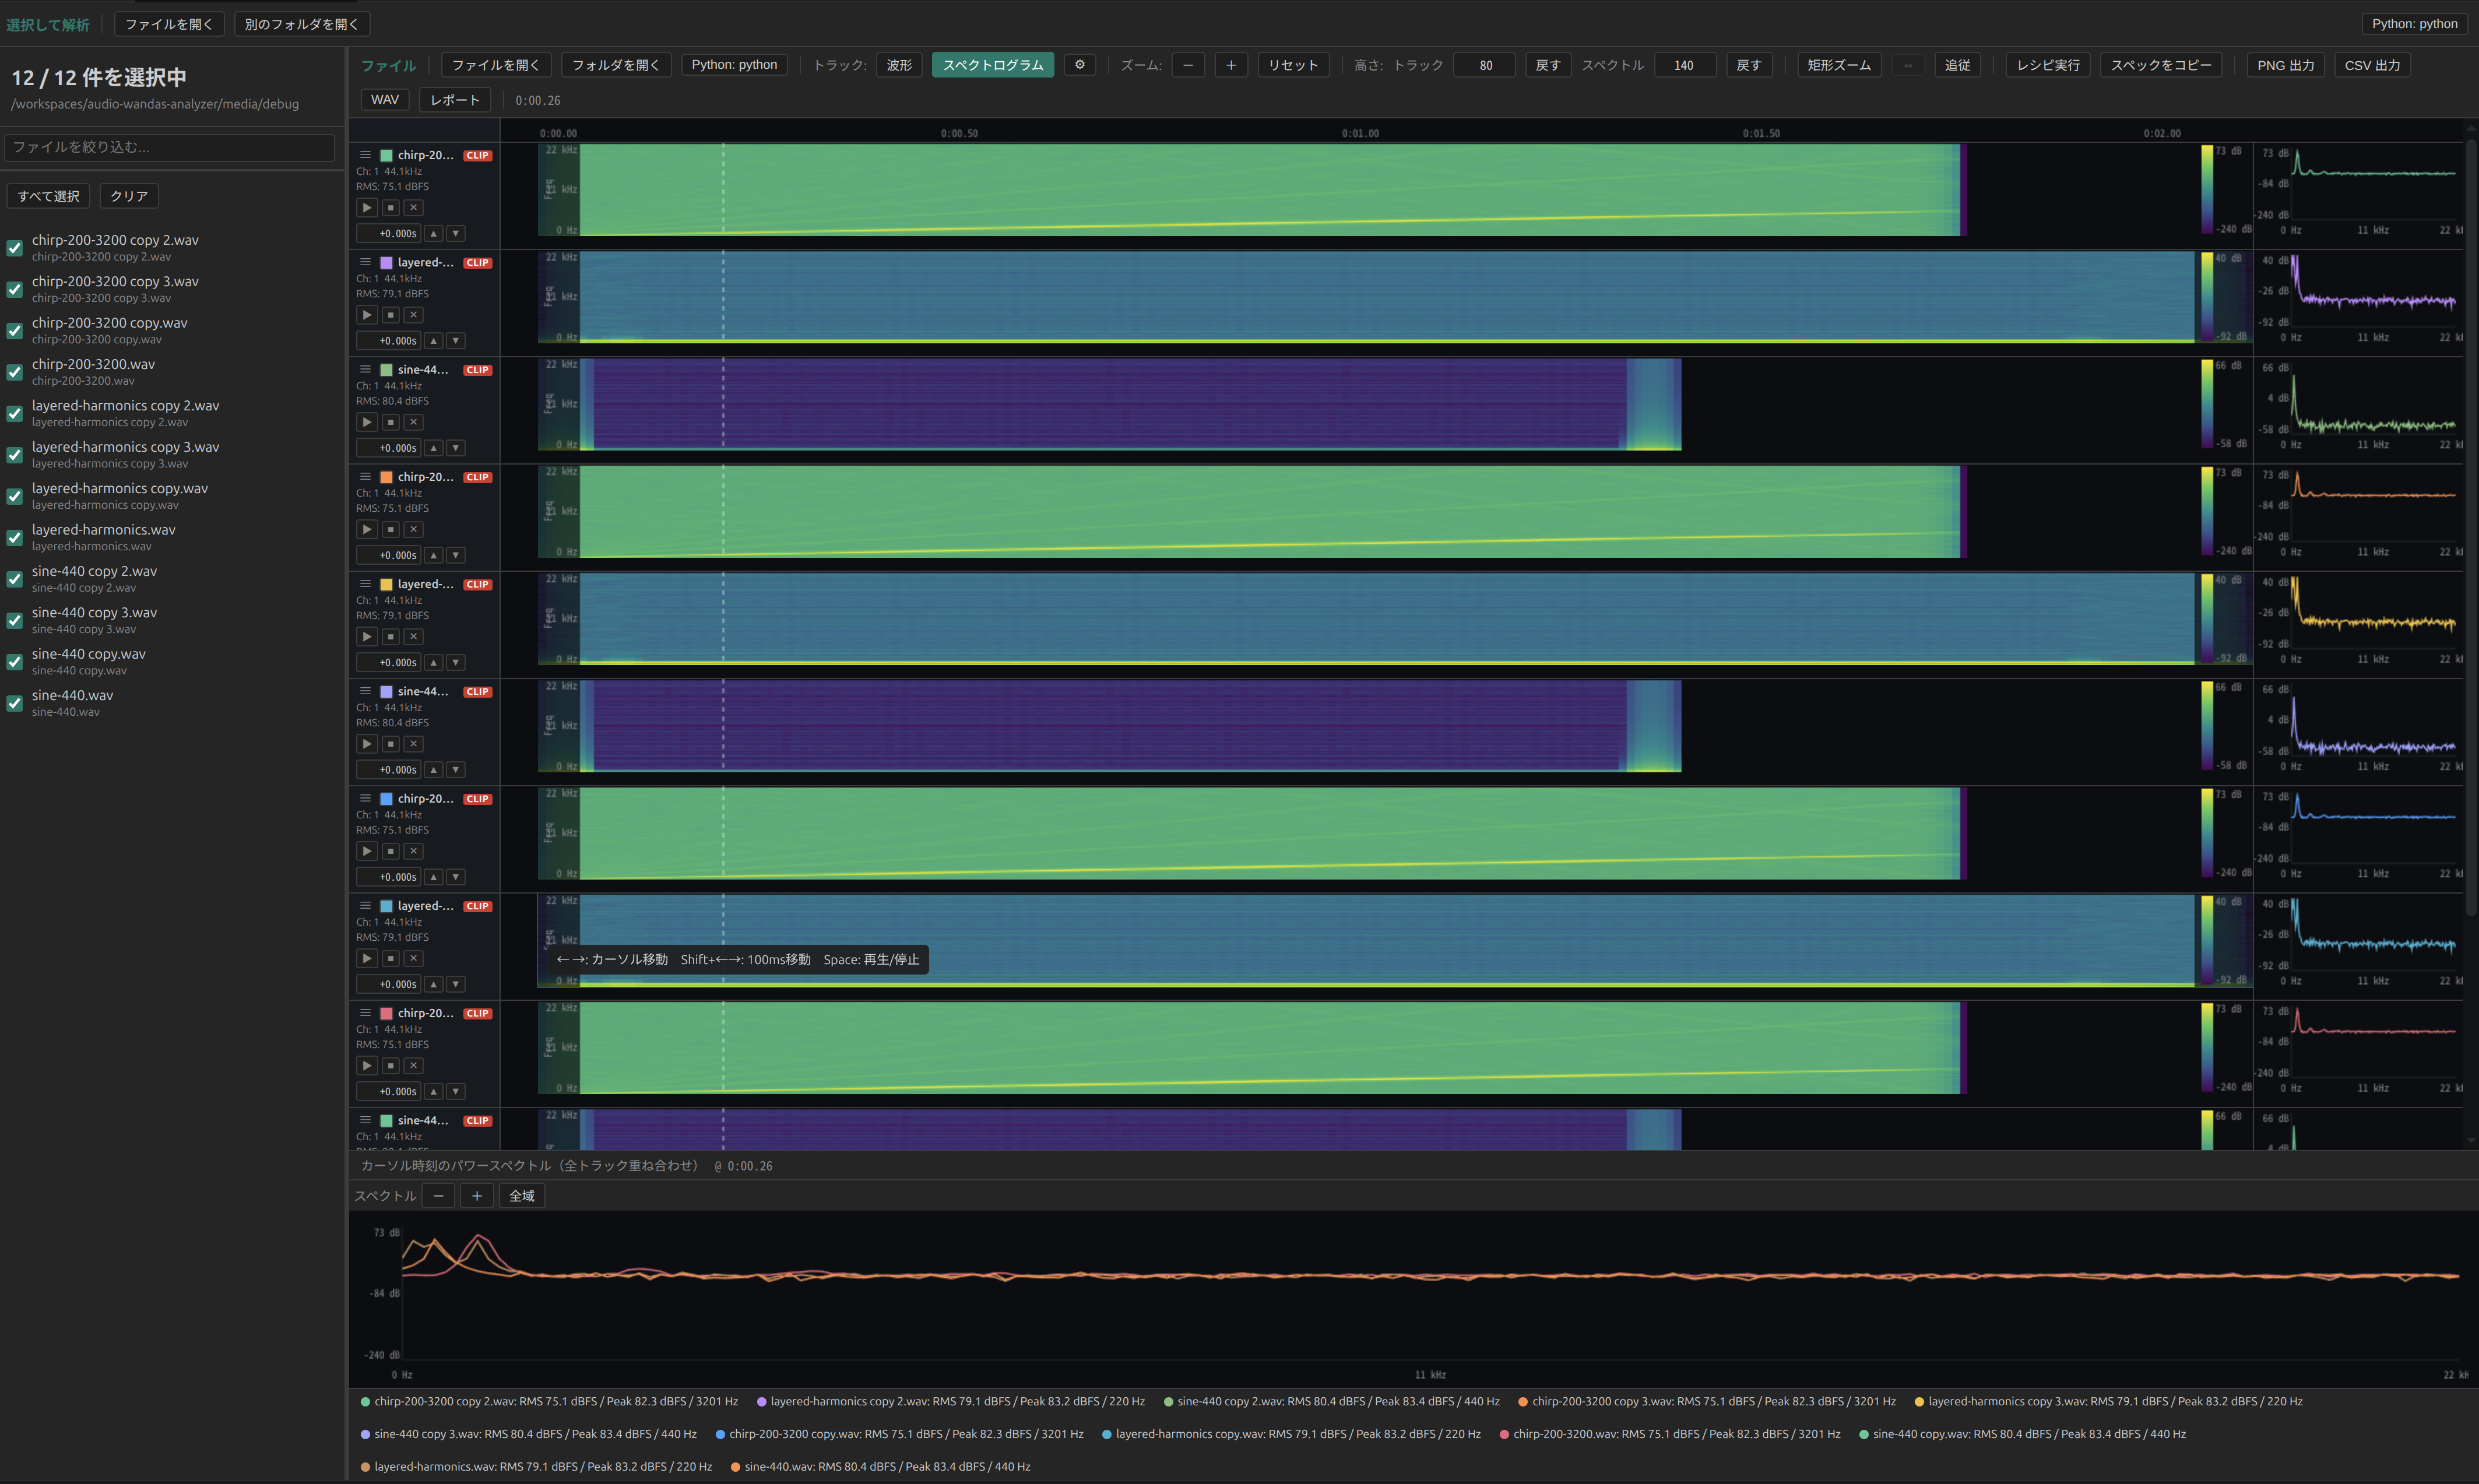The image size is (2479, 1484).
Task: Play the top chirp track with green swatch
Action: (367, 208)
